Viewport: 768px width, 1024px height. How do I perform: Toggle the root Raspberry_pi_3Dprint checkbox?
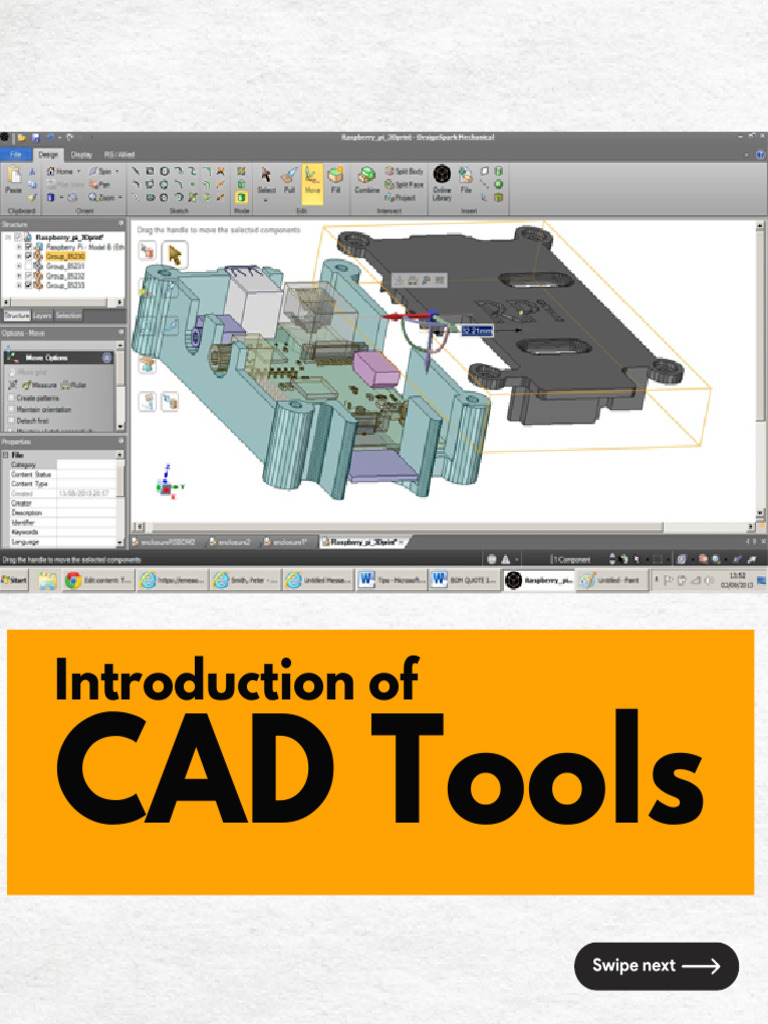point(18,237)
